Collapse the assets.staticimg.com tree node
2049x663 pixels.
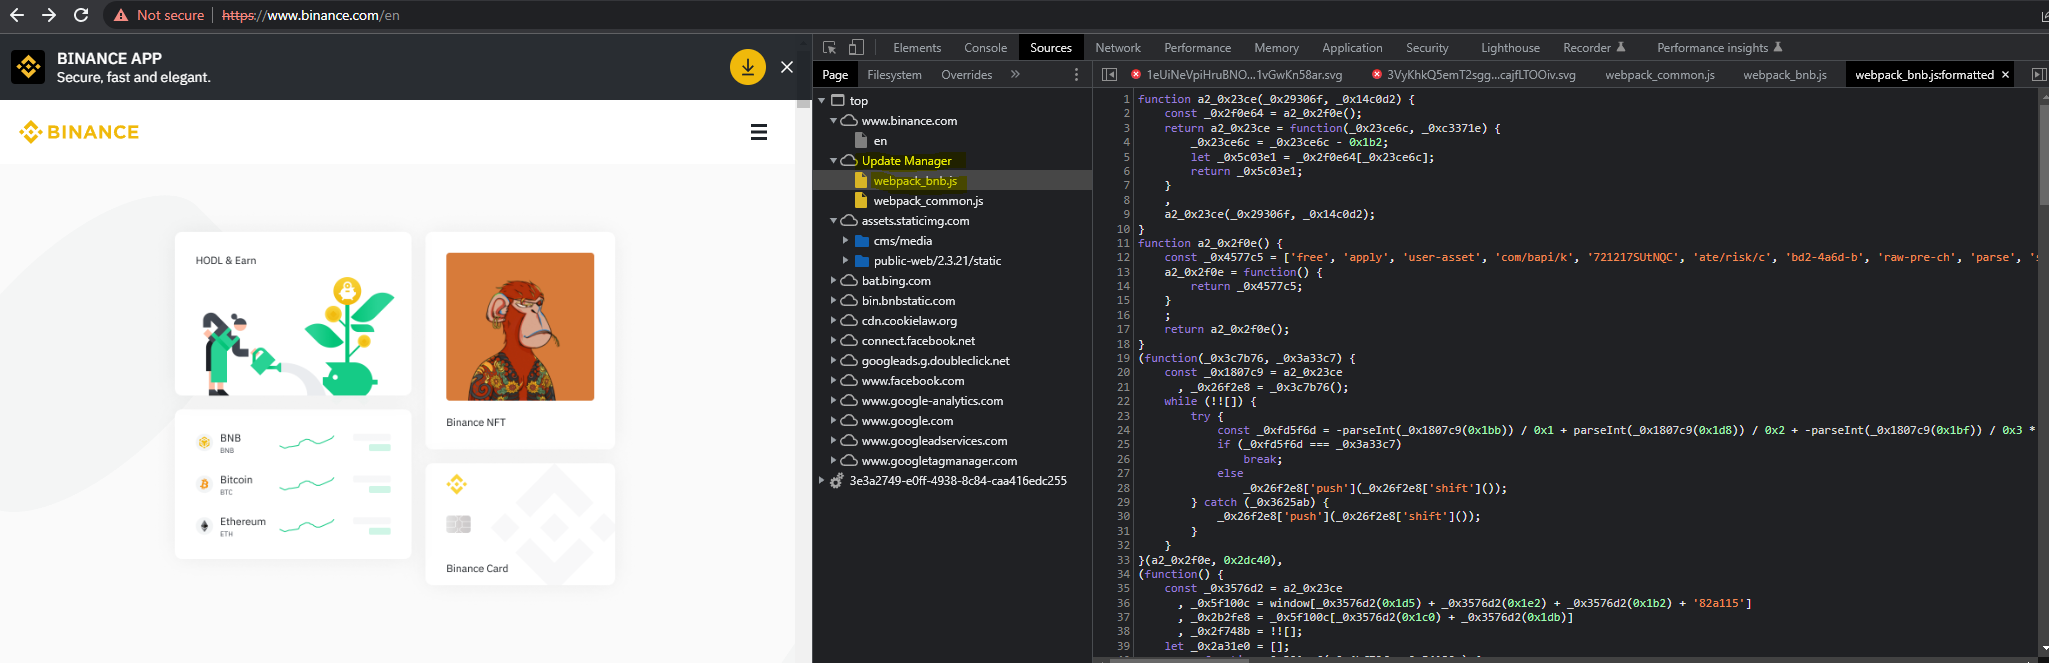click(833, 220)
